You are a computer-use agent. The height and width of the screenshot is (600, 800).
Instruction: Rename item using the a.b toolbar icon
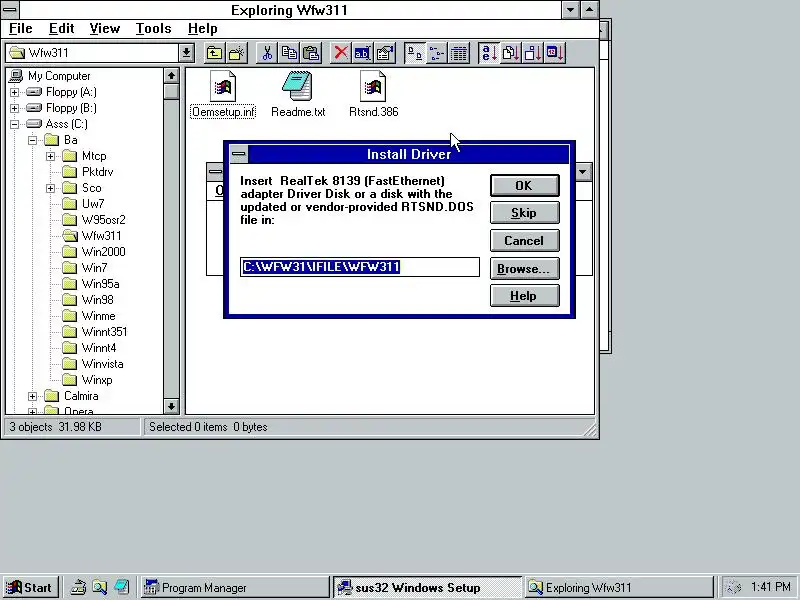click(x=363, y=53)
